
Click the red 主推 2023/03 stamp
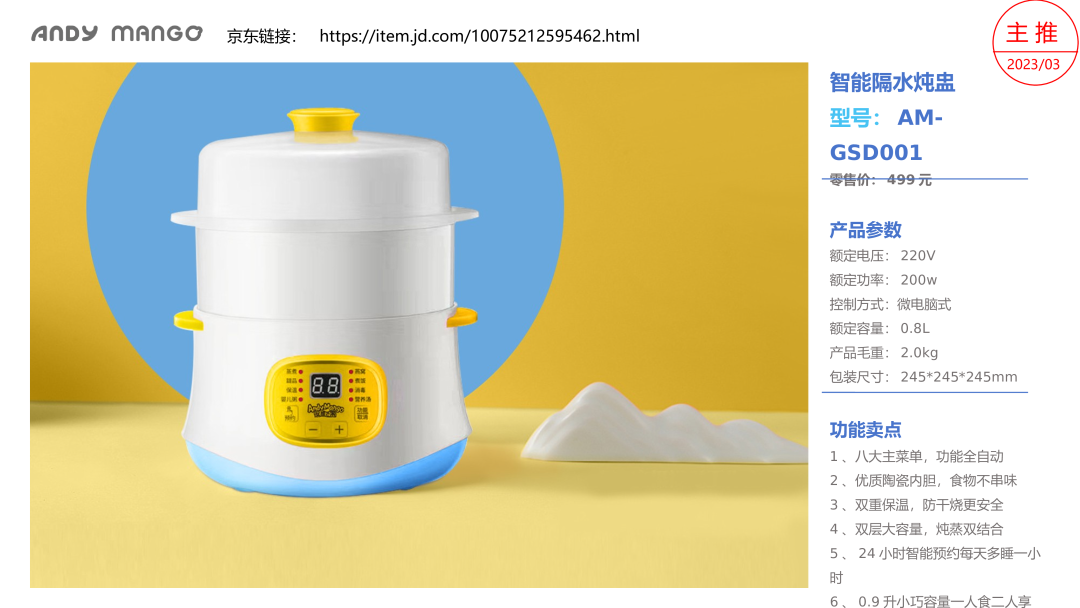click(x=1034, y=43)
